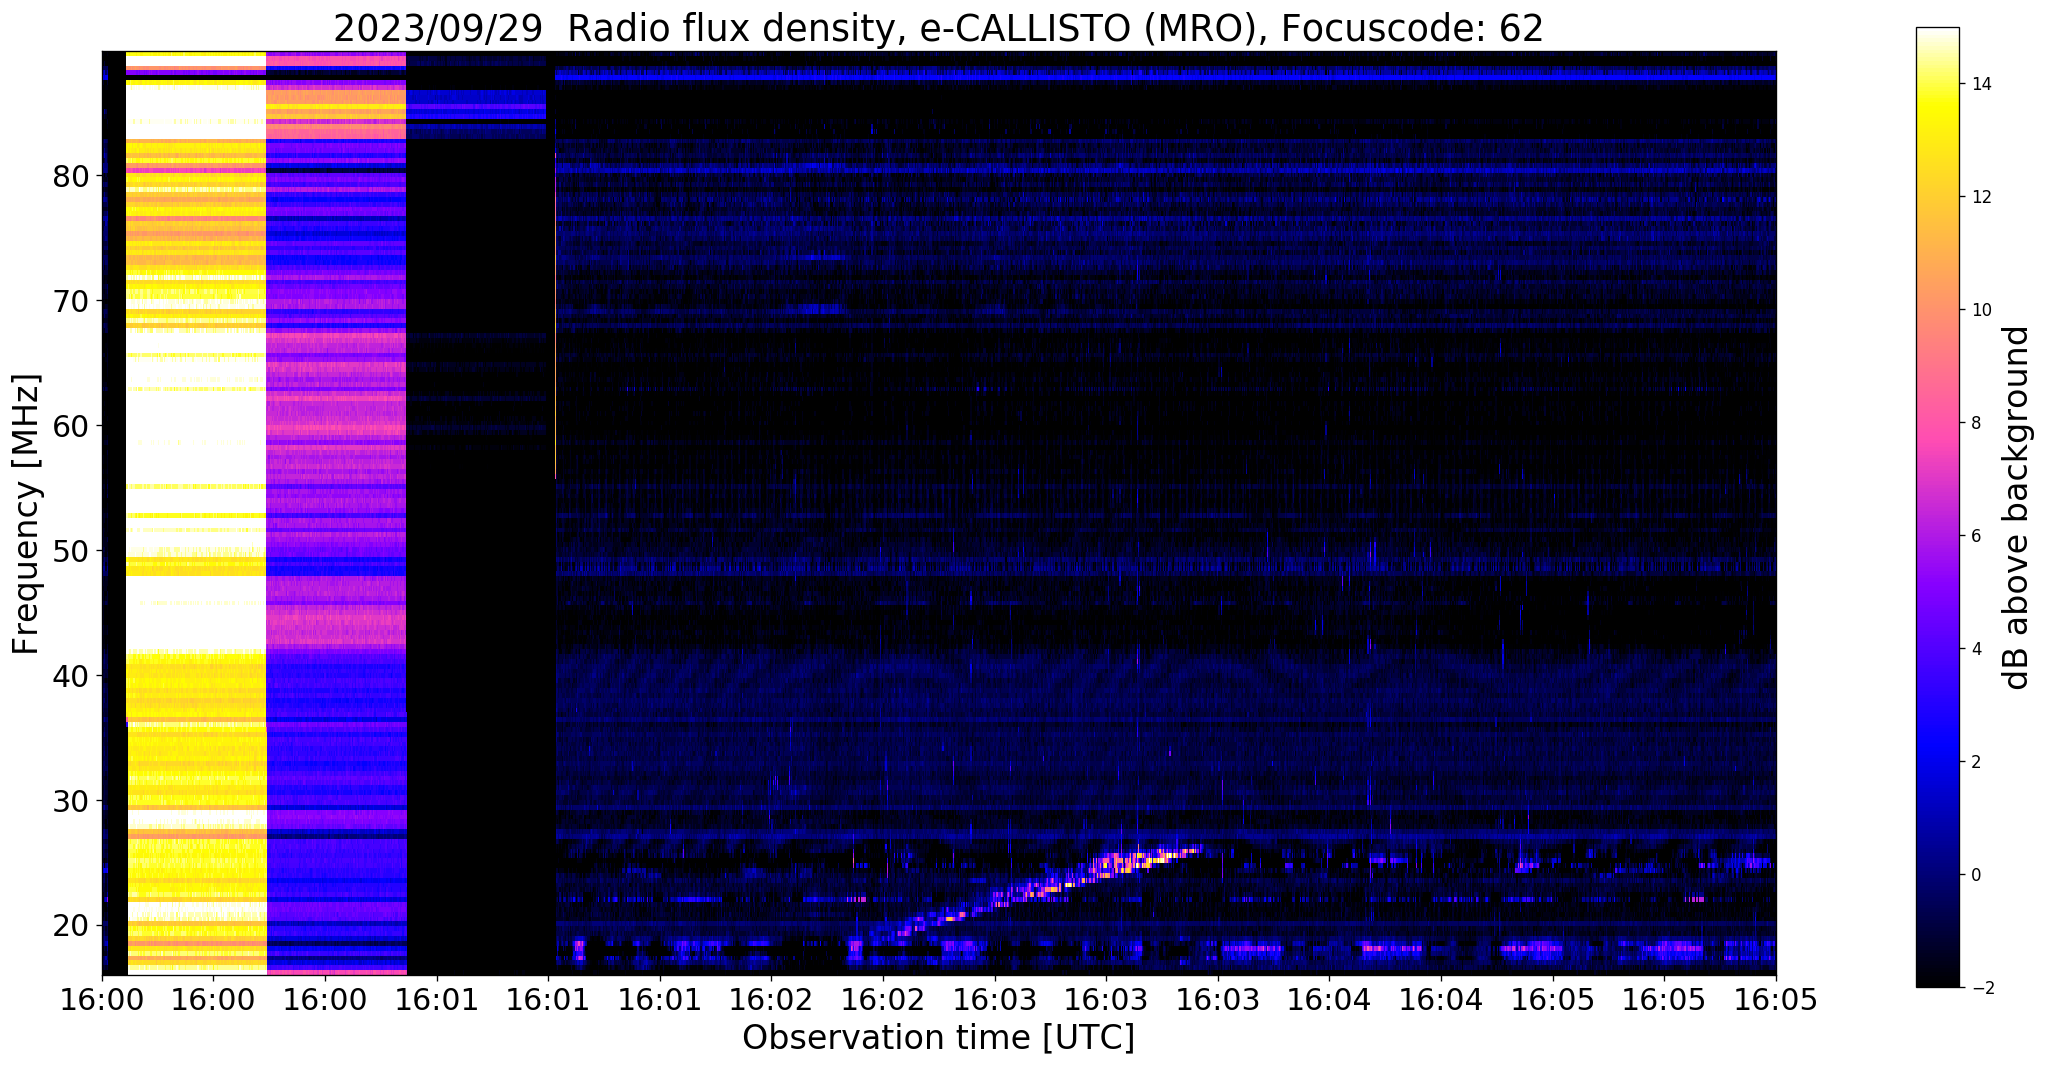Viewport: 2047px width, 1067px height.
Task: Click the 70 tick on frequency axis
Action: (x=72, y=301)
